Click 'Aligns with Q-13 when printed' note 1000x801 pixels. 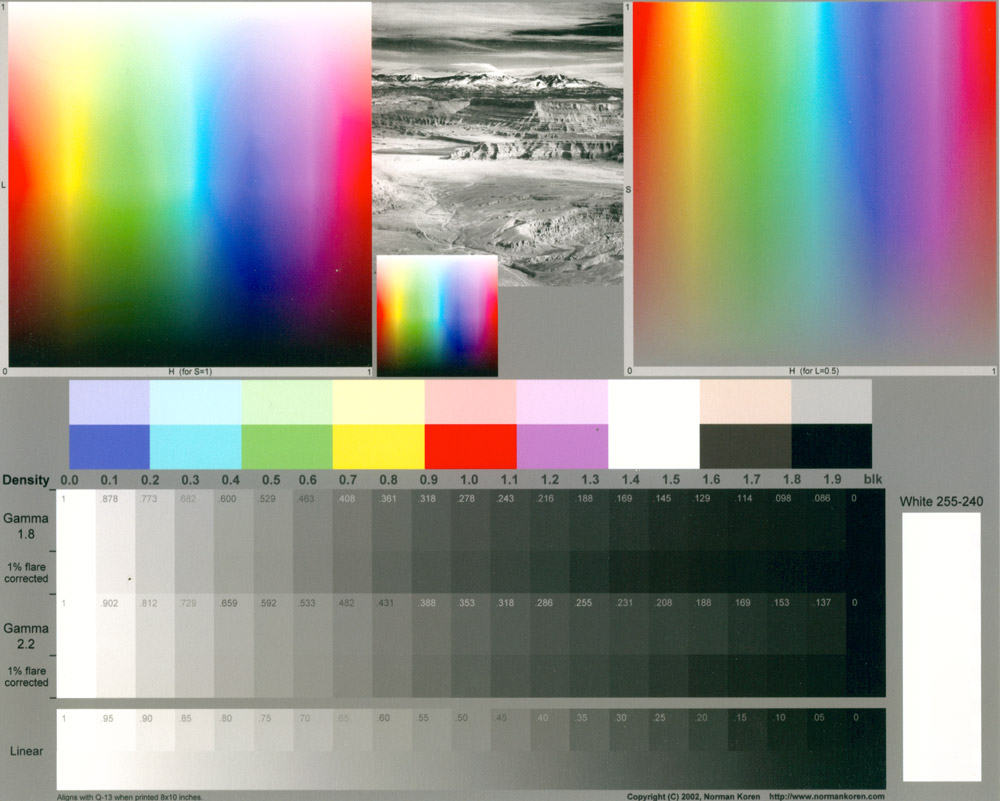(x=129, y=797)
